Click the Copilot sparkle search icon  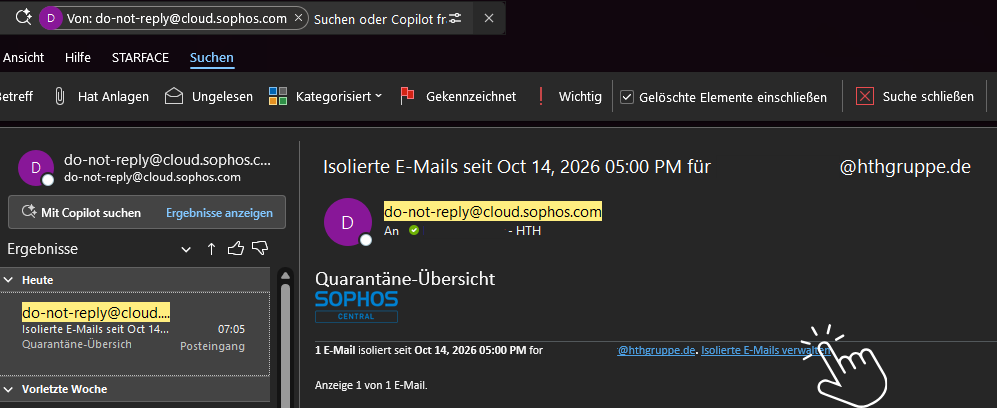[x=24, y=18]
